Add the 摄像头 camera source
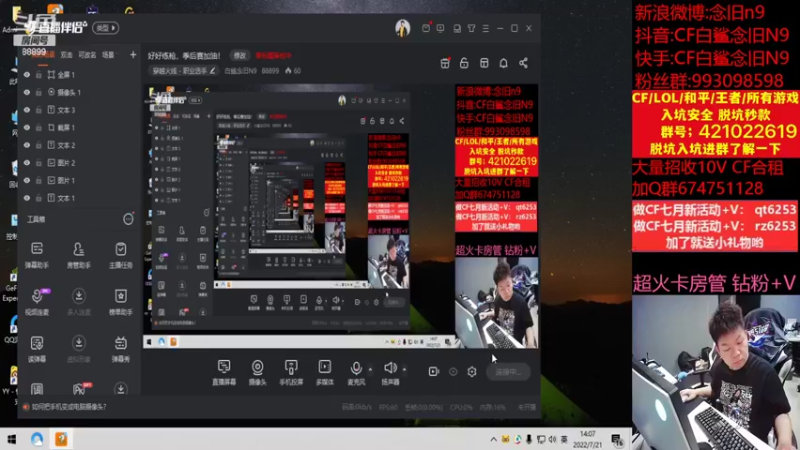 (258, 372)
